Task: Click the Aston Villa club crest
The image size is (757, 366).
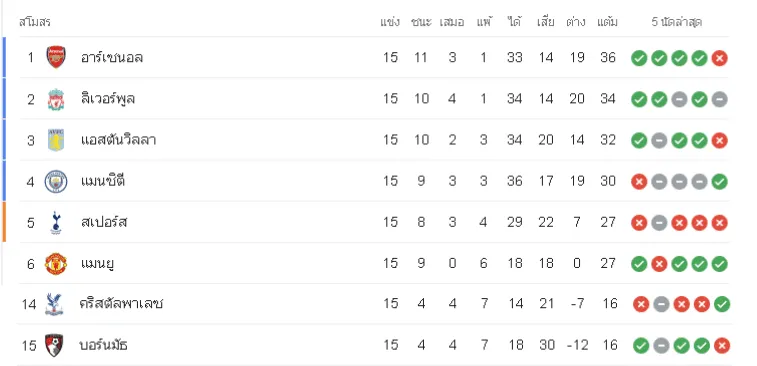Action: (x=56, y=140)
